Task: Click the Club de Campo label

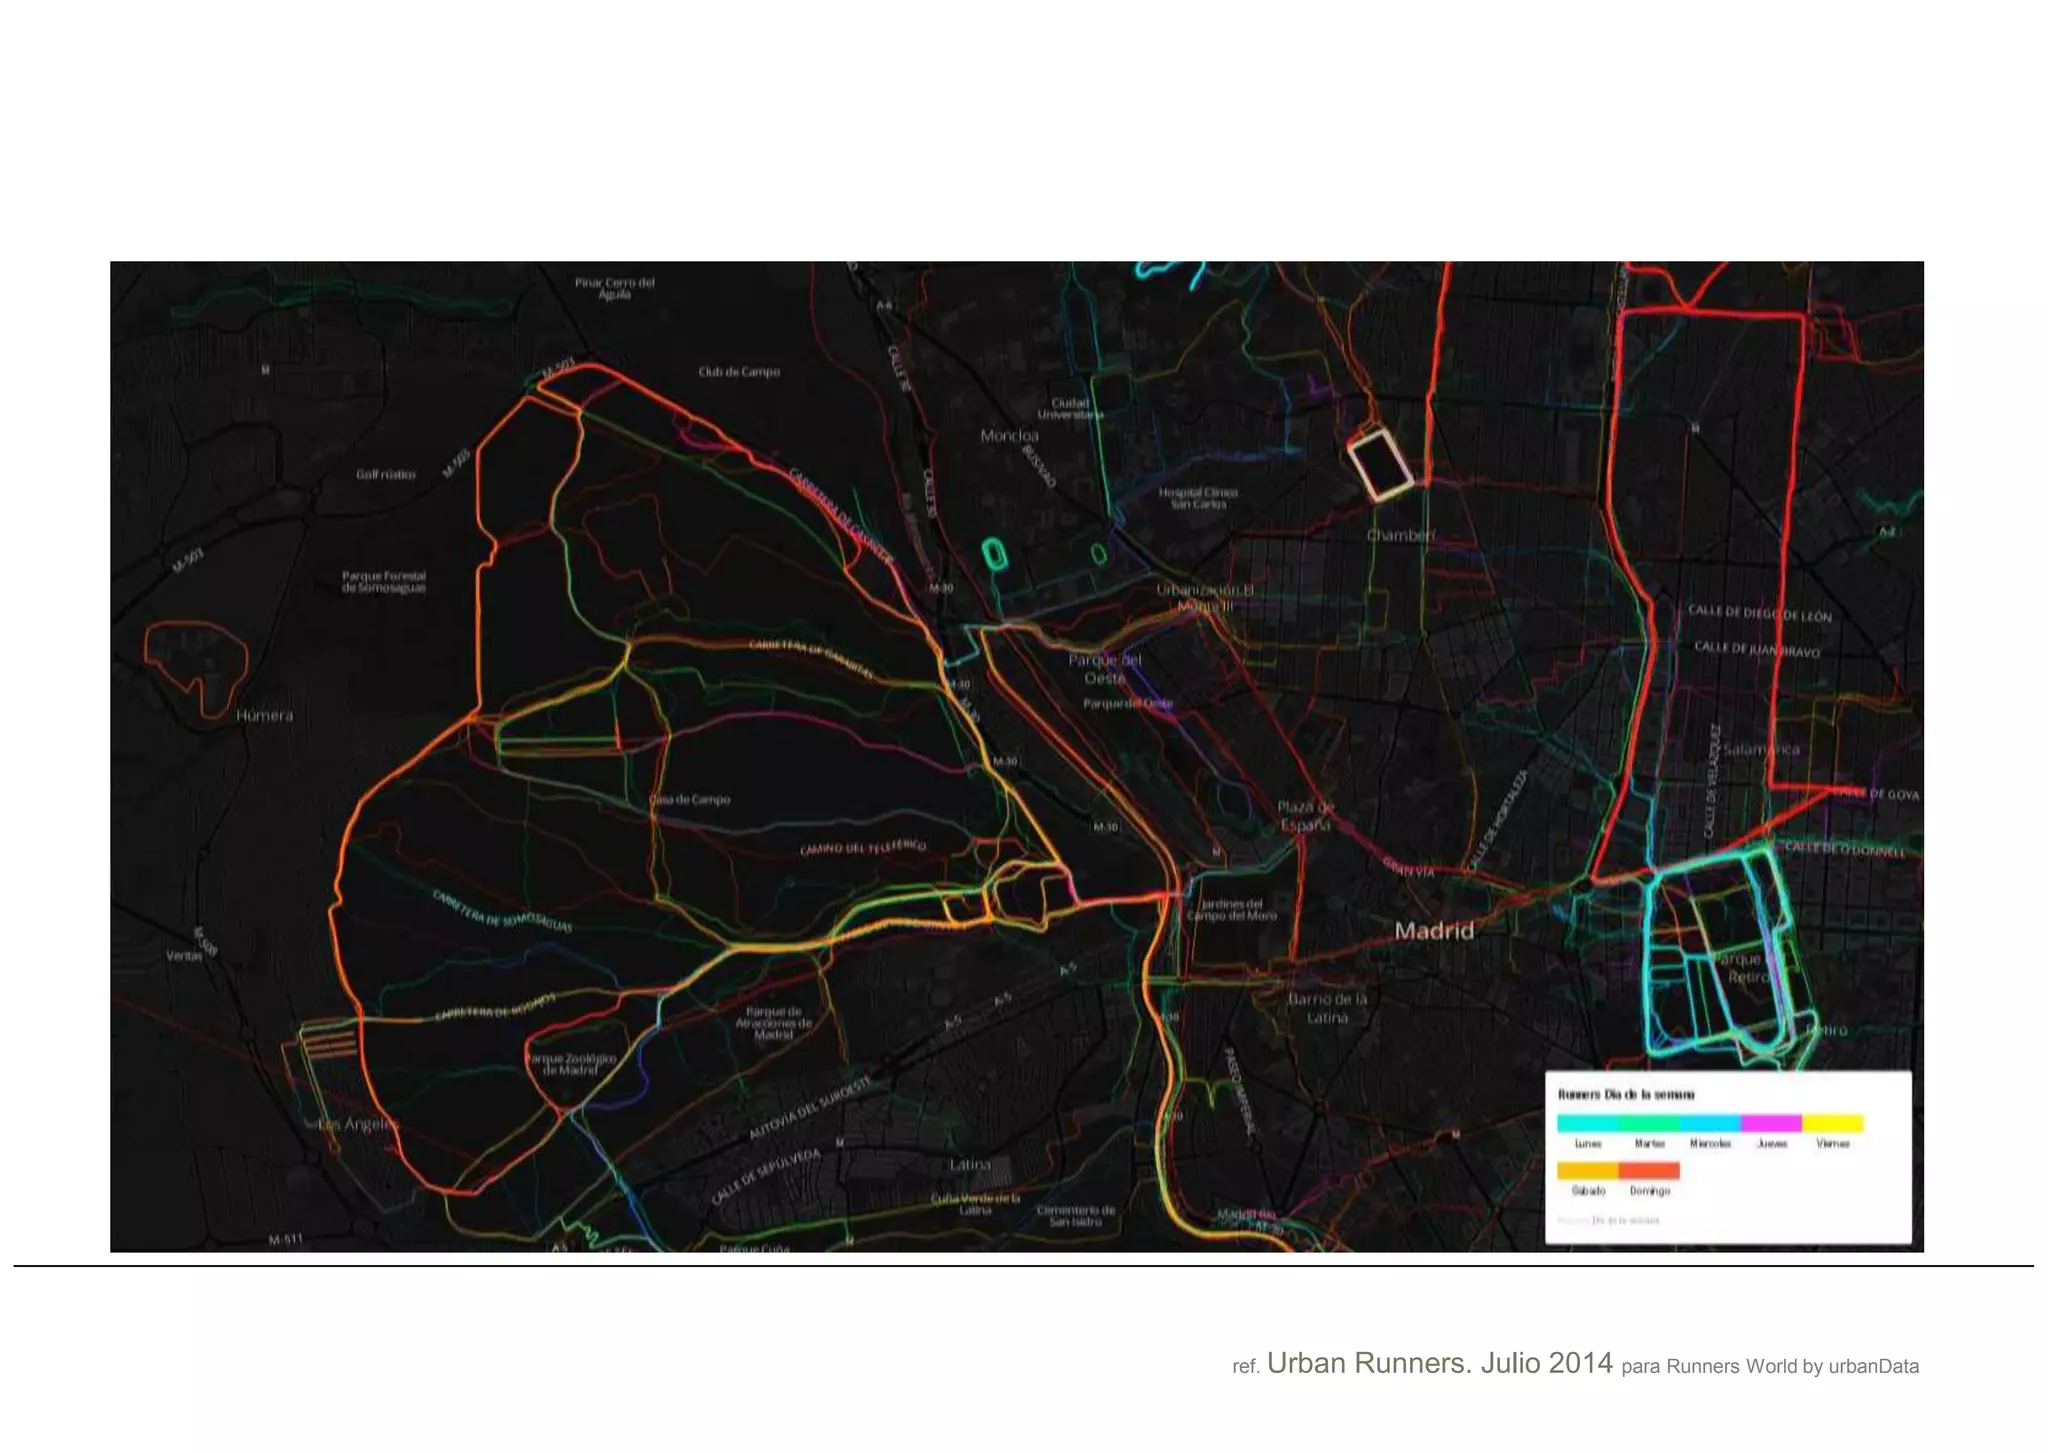Action: coord(739,372)
